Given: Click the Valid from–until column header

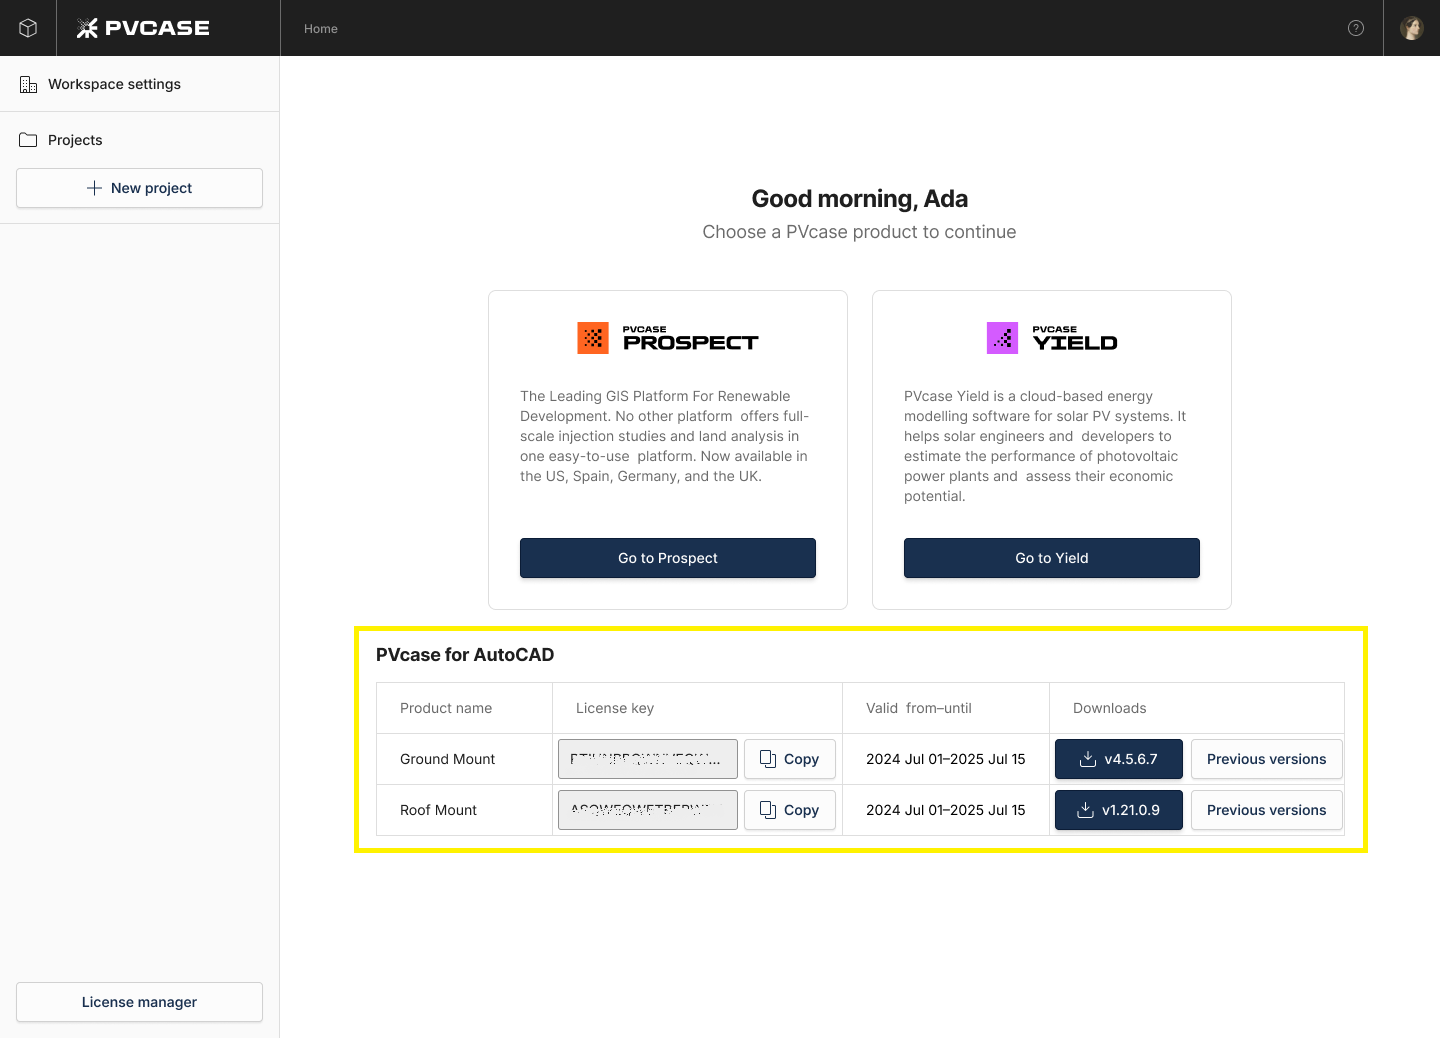Looking at the screenshot, I should (x=919, y=708).
